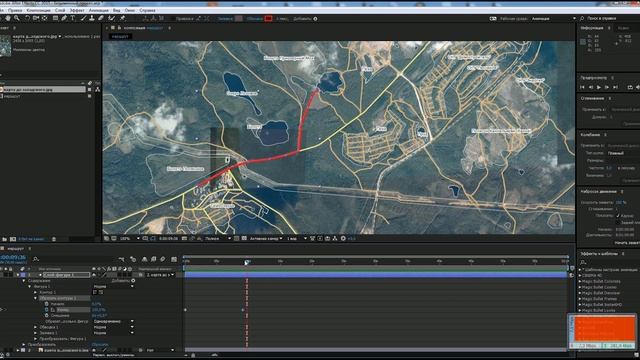This screenshot has width=640, height=360.
Task: Toggle the Кадры checkbox
Action: (618, 216)
